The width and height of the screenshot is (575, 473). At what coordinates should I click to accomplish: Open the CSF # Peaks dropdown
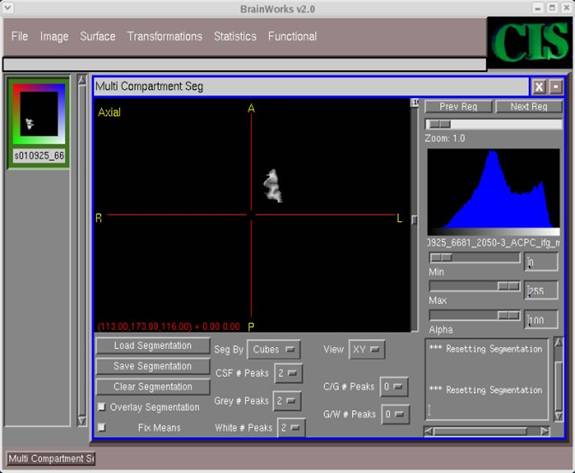288,373
